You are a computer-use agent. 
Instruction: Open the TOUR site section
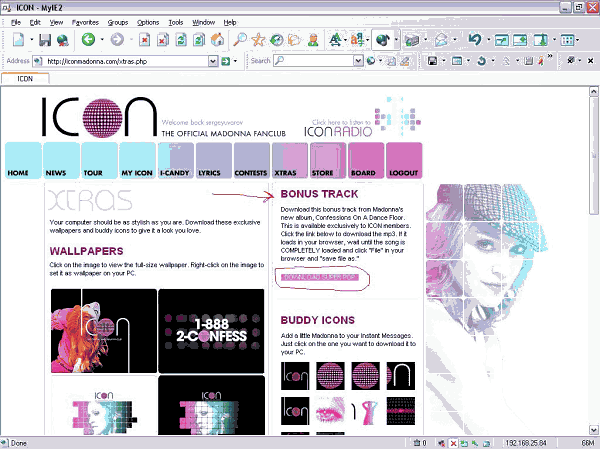[x=99, y=160]
